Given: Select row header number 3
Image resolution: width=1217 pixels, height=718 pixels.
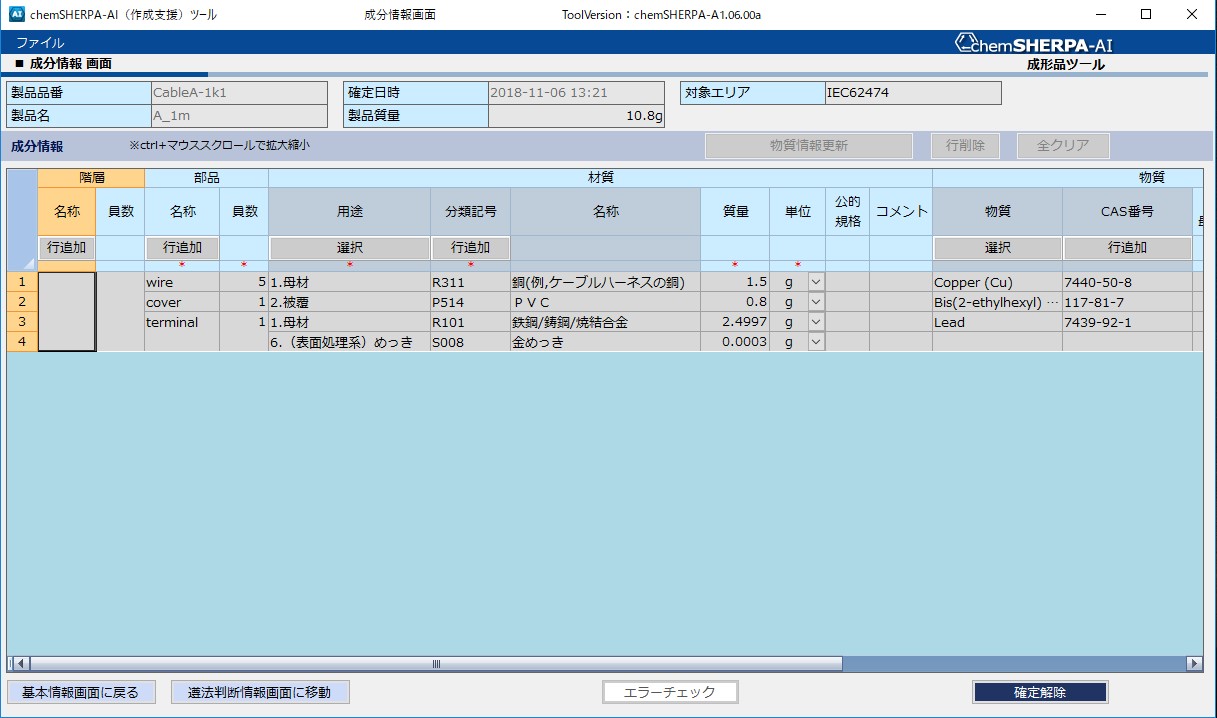Looking at the screenshot, I should [x=22, y=322].
